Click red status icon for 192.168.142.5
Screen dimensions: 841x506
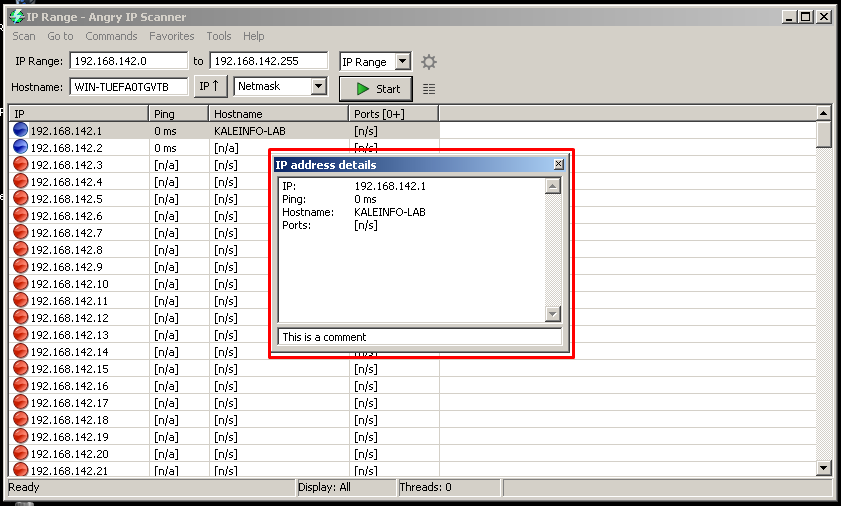(20, 198)
